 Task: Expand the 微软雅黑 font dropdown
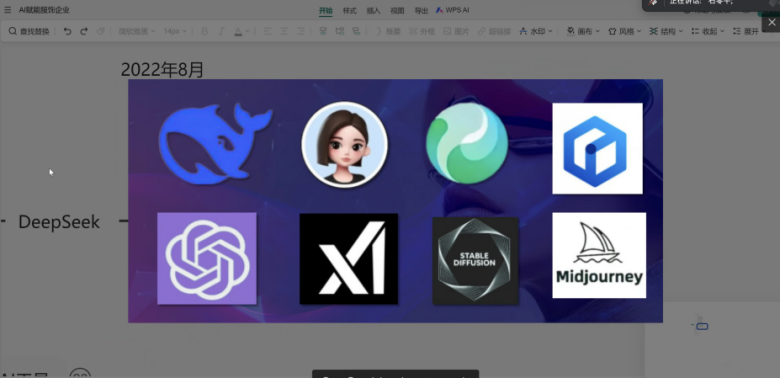(137, 31)
